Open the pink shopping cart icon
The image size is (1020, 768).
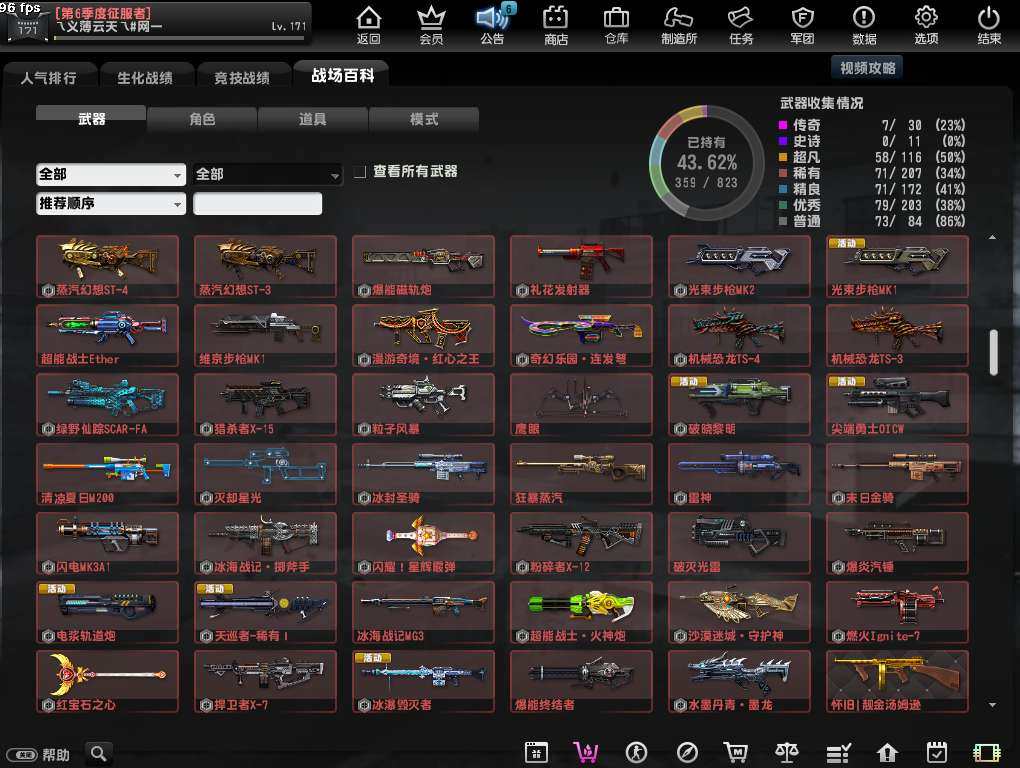[586, 752]
